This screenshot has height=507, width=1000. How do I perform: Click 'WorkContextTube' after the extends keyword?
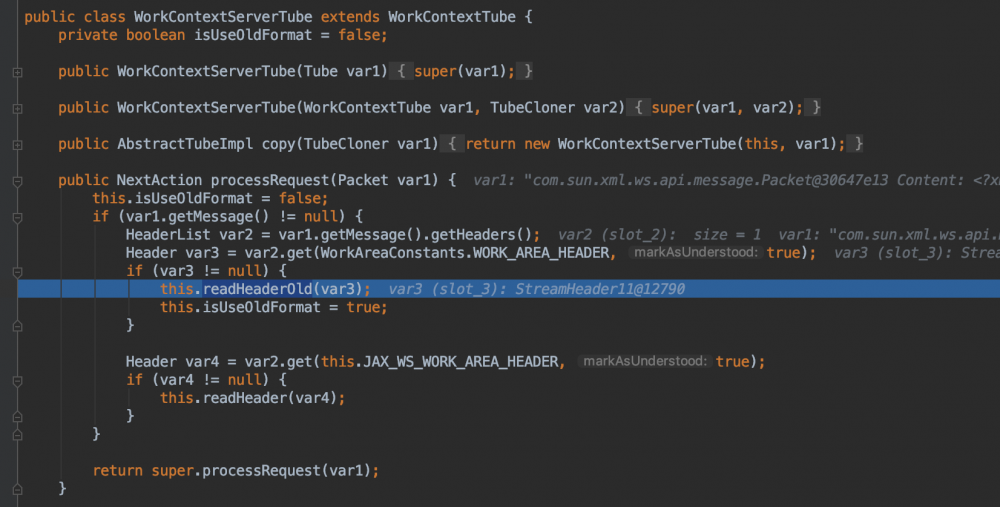(x=452, y=17)
